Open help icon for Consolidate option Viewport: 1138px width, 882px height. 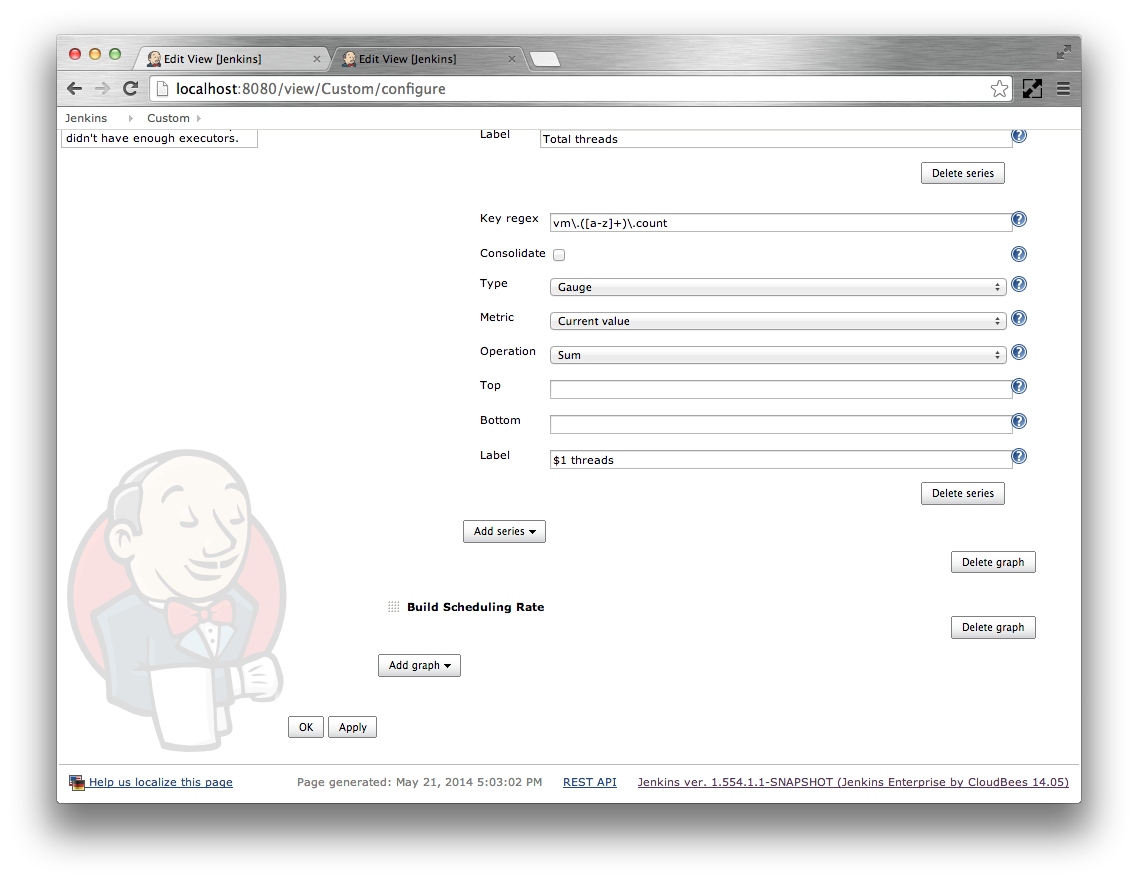(x=1019, y=254)
